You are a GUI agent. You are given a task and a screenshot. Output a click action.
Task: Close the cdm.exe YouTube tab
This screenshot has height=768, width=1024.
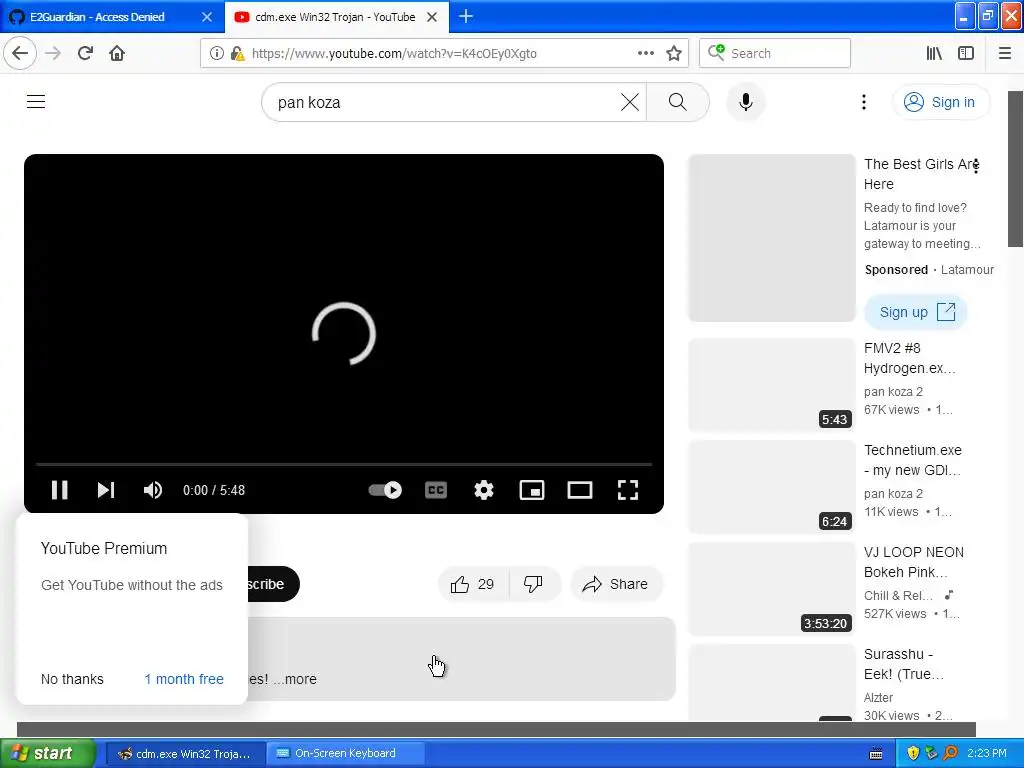(x=432, y=17)
